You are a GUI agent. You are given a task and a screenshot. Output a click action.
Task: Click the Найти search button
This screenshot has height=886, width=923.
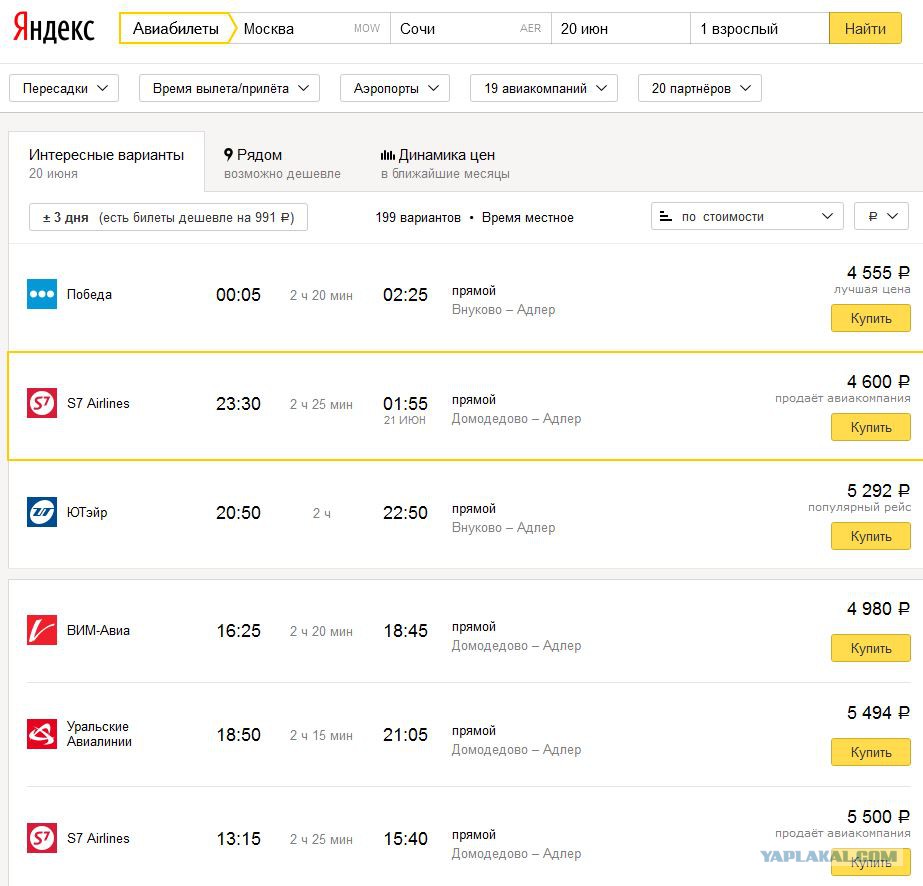pos(865,28)
